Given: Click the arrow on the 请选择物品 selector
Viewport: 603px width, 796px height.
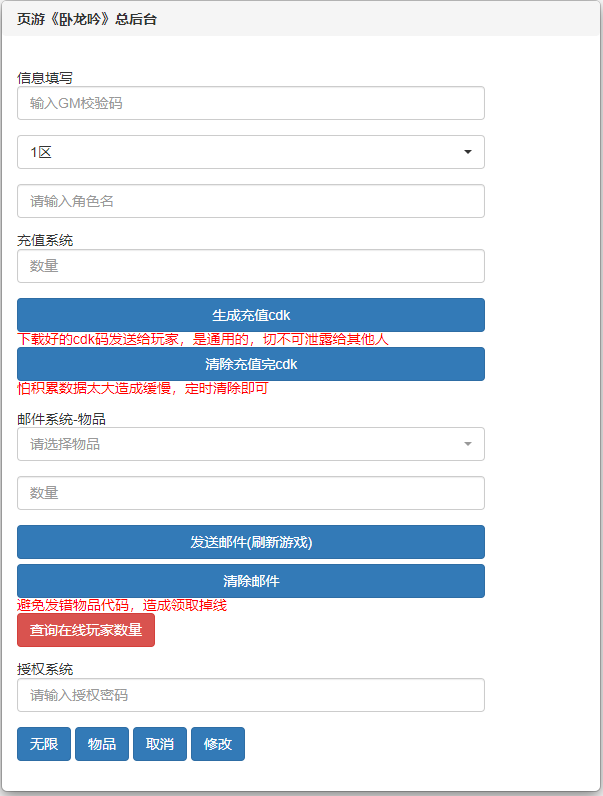Looking at the screenshot, I should (467, 444).
